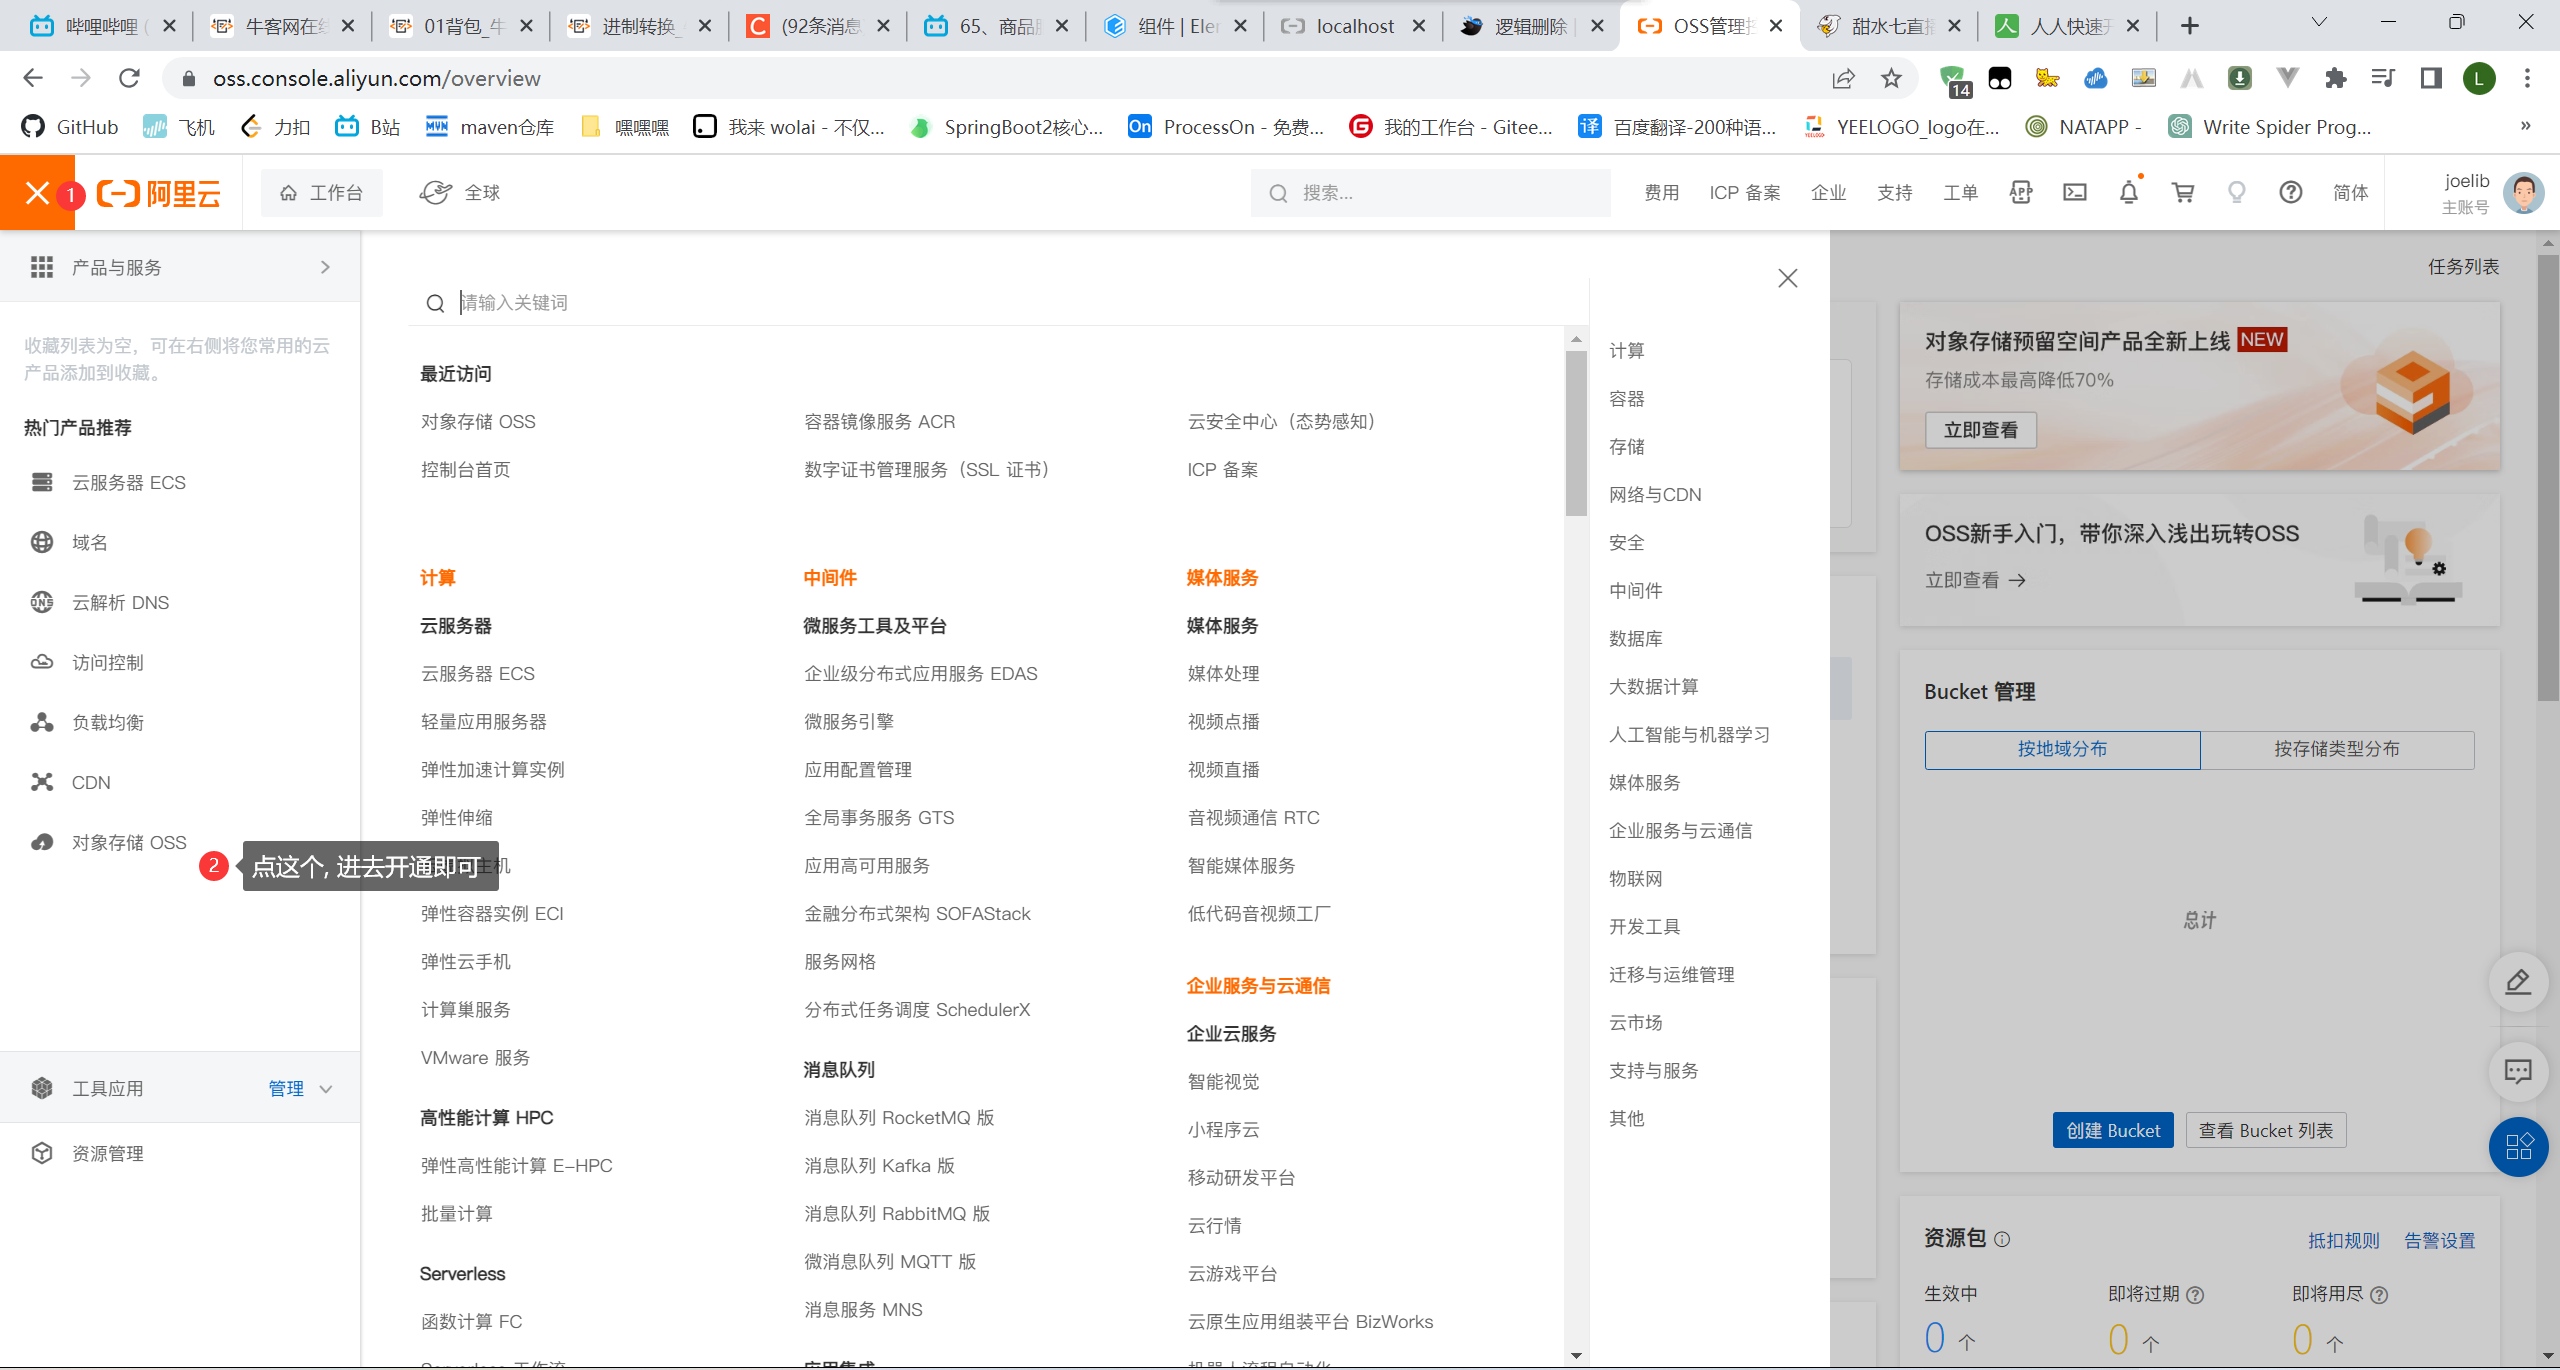Open 域名 in the sidebar
This screenshot has height=1370, width=2560.
[x=89, y=542]
